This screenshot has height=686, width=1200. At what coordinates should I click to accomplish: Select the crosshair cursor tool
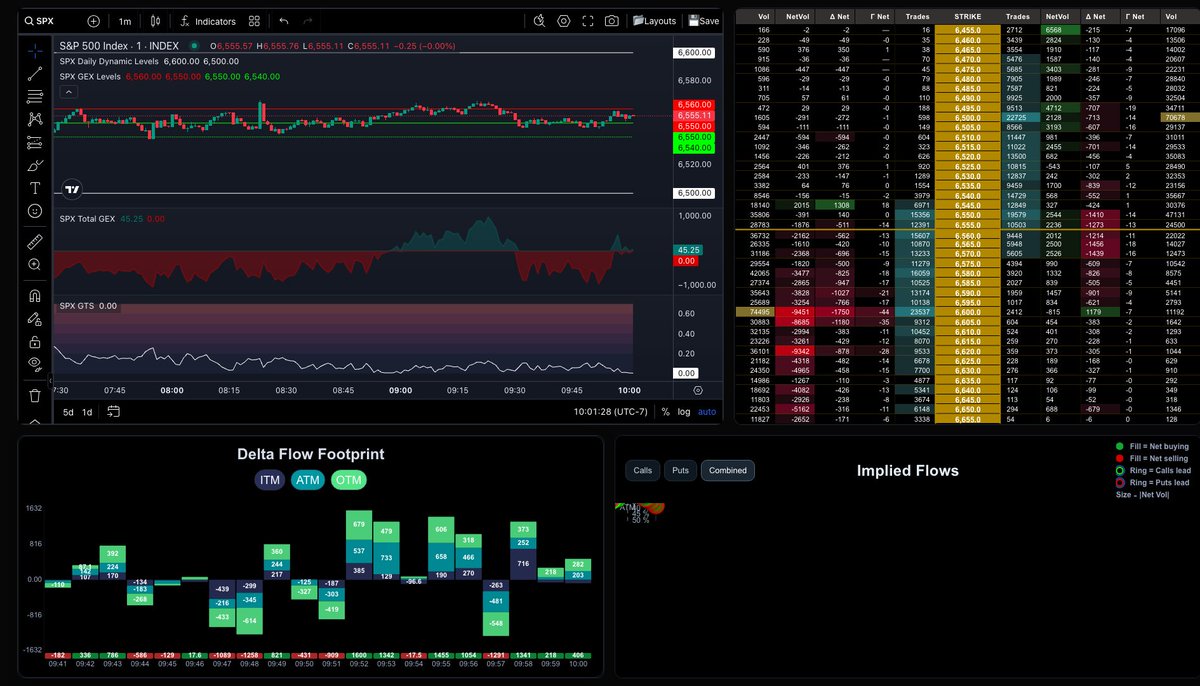point(35,49)
